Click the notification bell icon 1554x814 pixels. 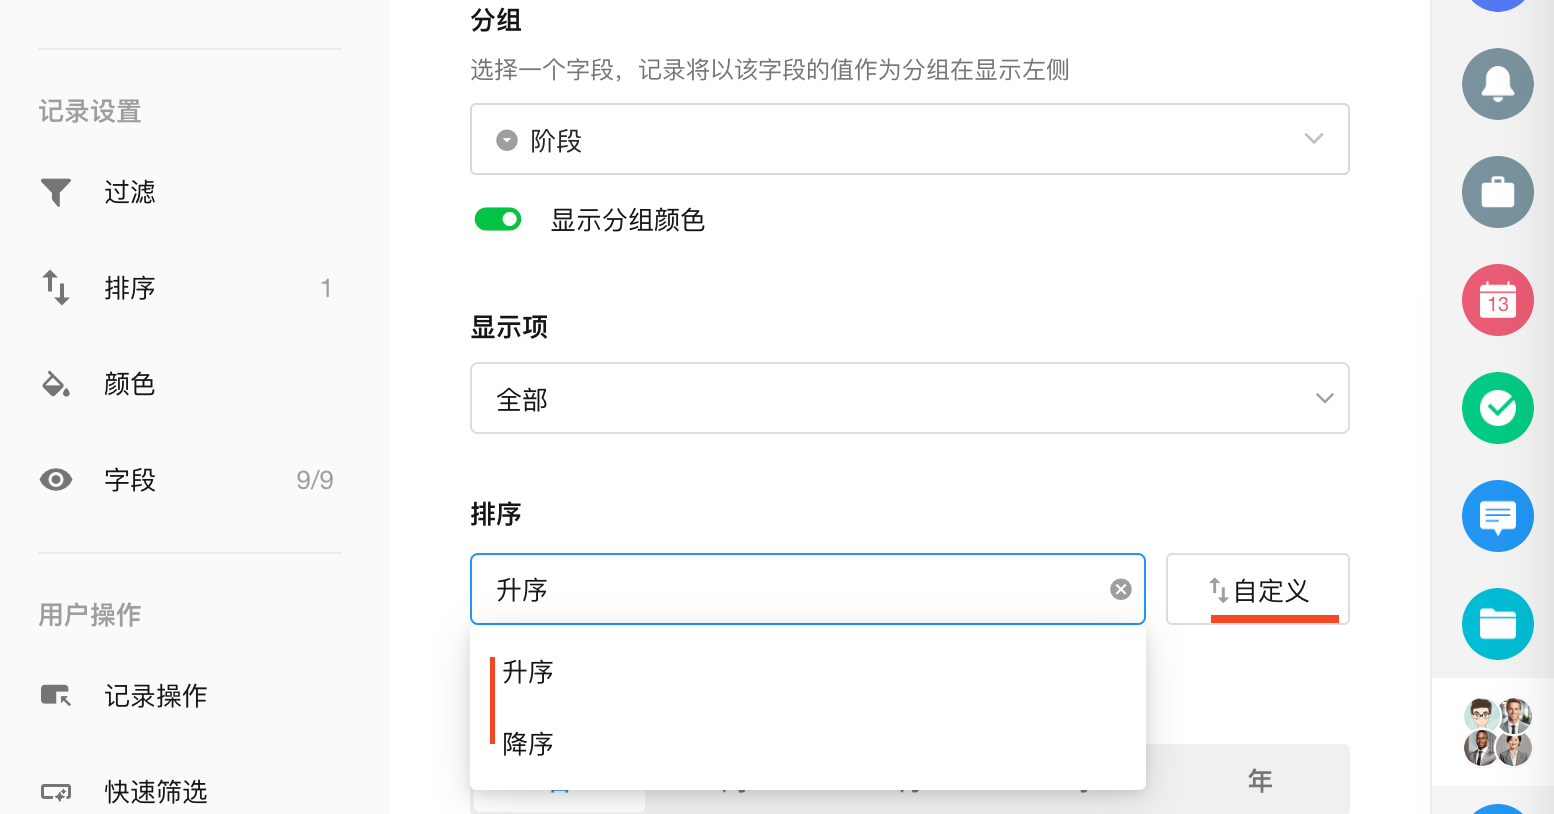point(1497,84)
